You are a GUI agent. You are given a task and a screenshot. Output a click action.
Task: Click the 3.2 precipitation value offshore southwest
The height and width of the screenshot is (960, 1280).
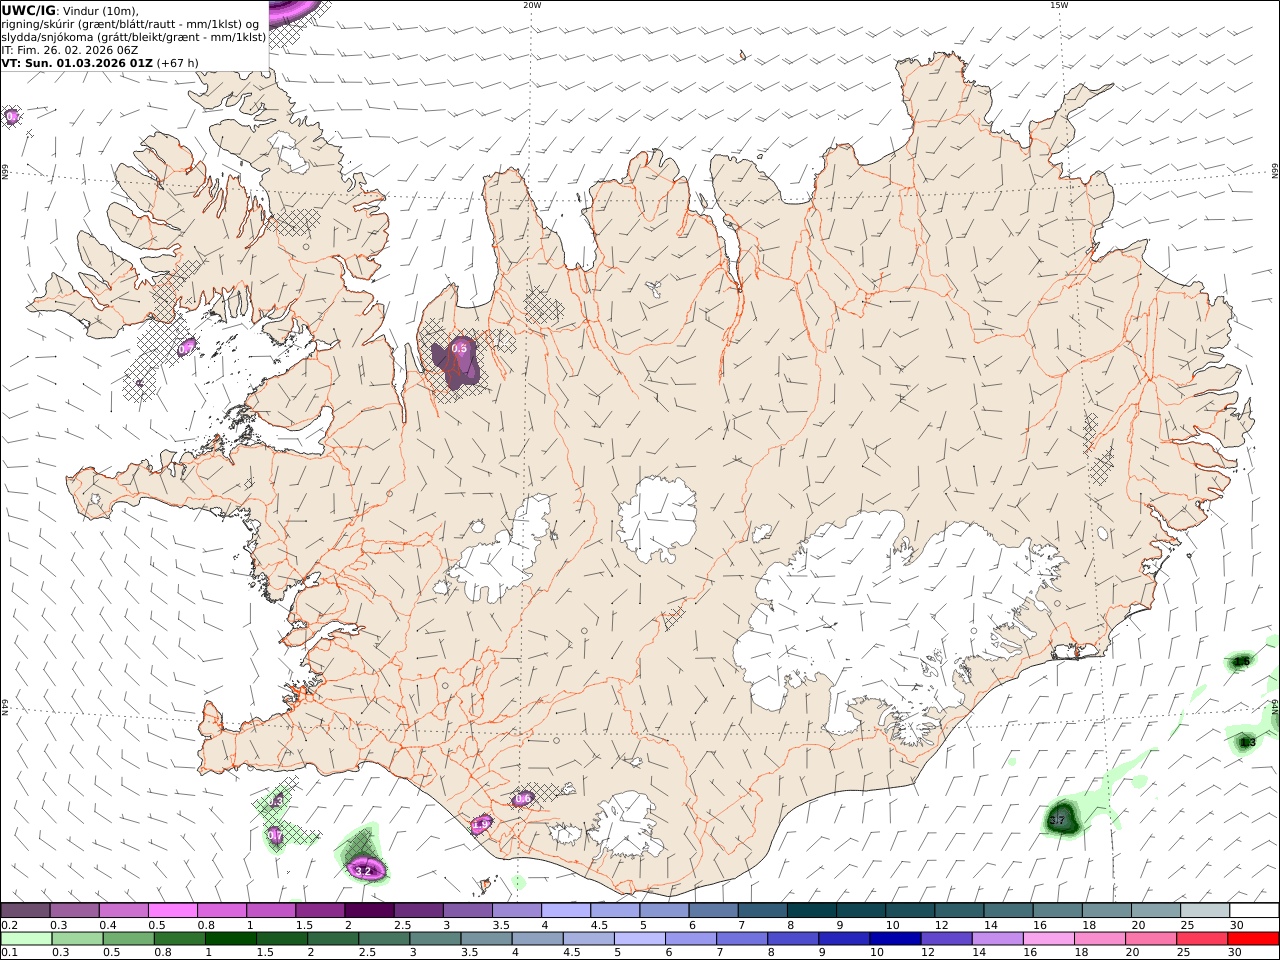[363, 871]
